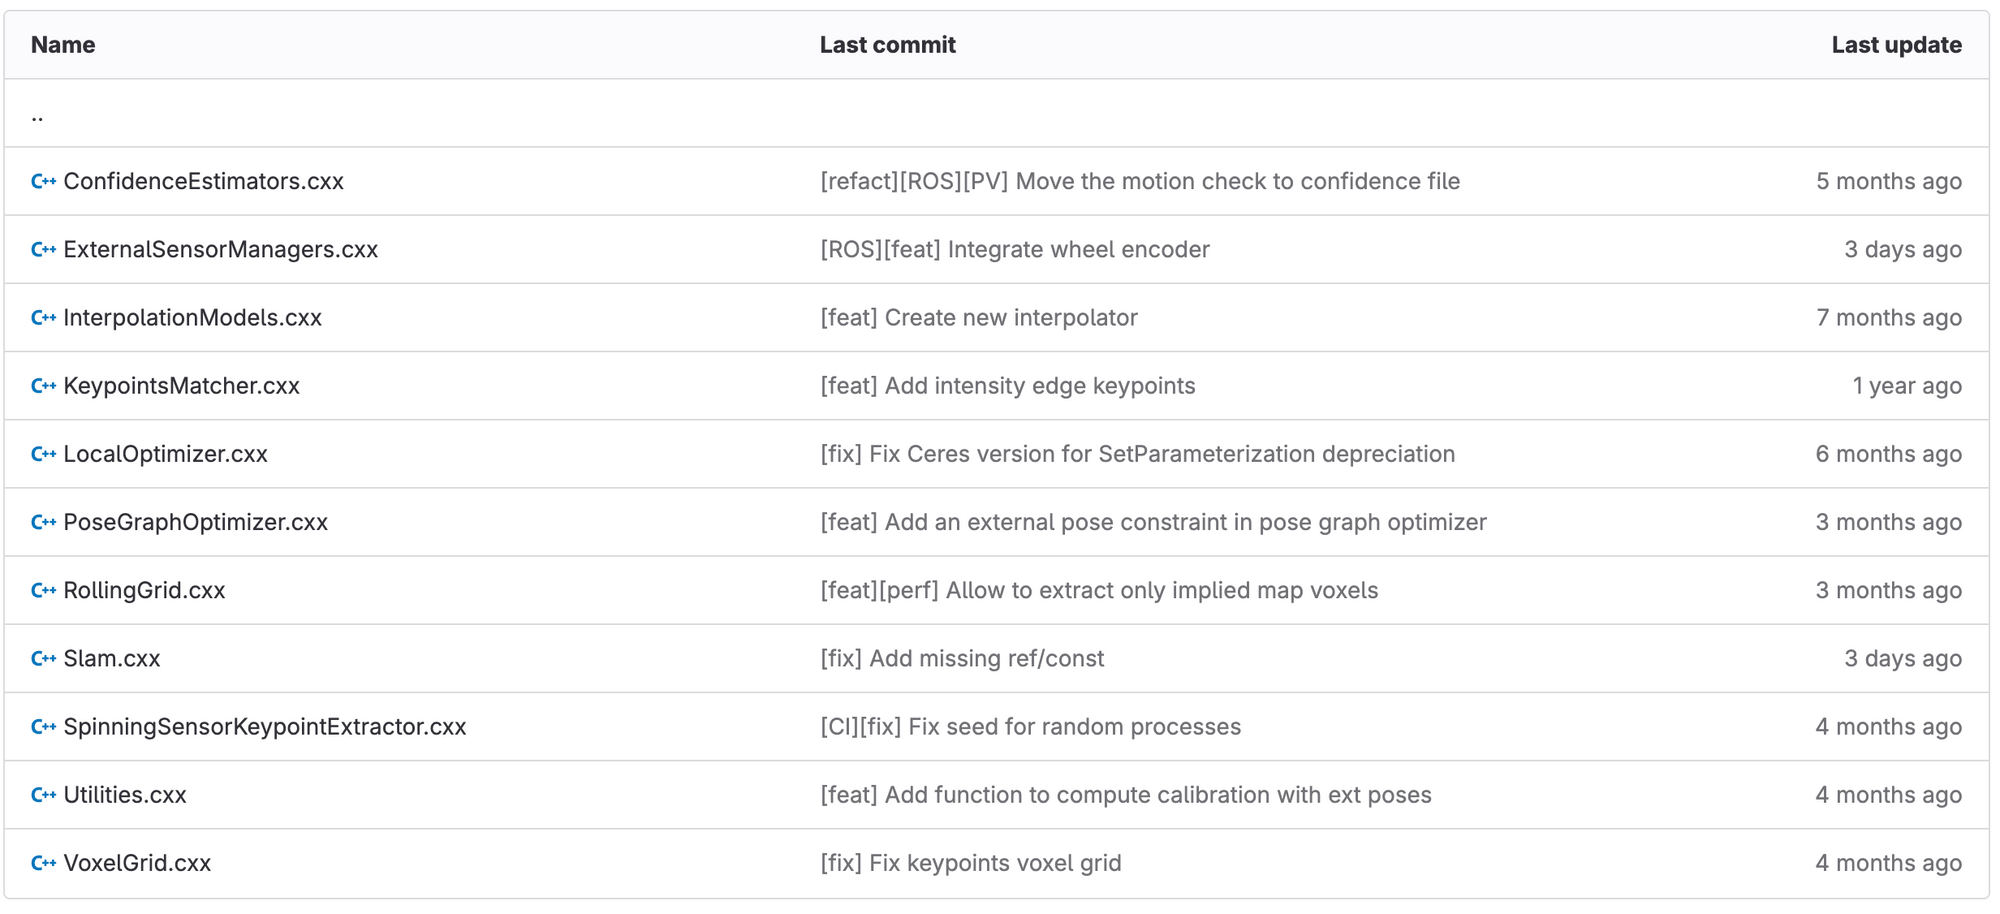
Task: Click '3 days ago' in ExternalSensorManagers row
Action: [1903, 249]
